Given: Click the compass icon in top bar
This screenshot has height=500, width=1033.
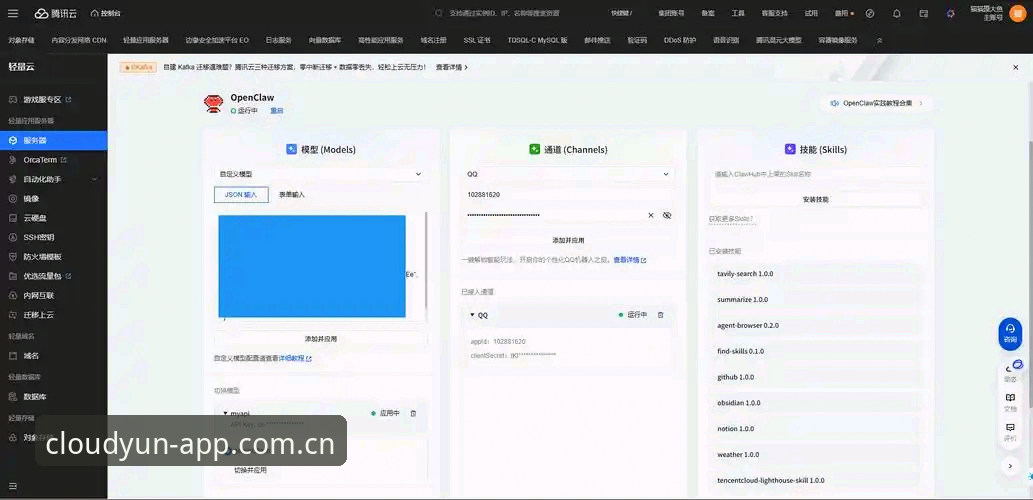Looking at the screenshot, I should pyautogui.click(x=870, y=13).
